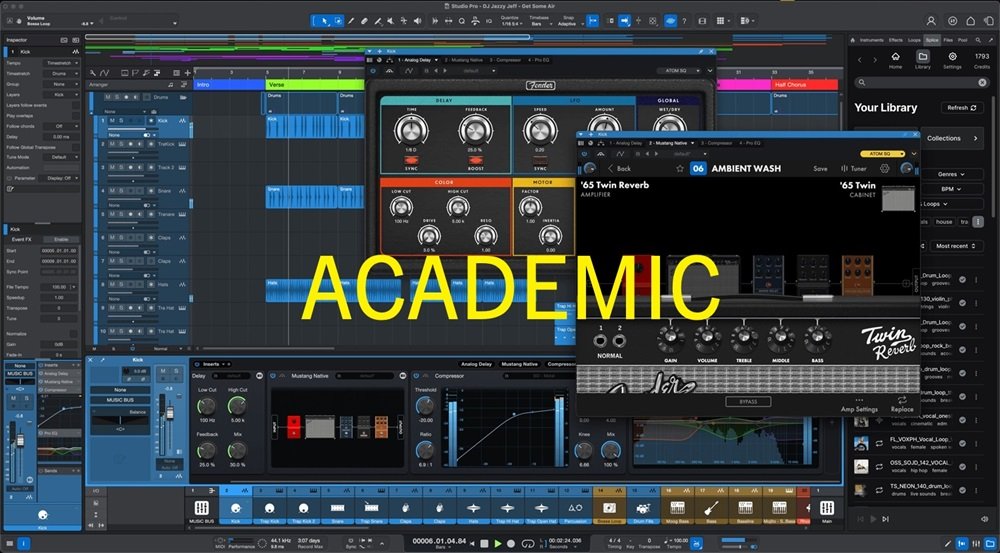Toggle the delay SYNC switch

(410, 158)
